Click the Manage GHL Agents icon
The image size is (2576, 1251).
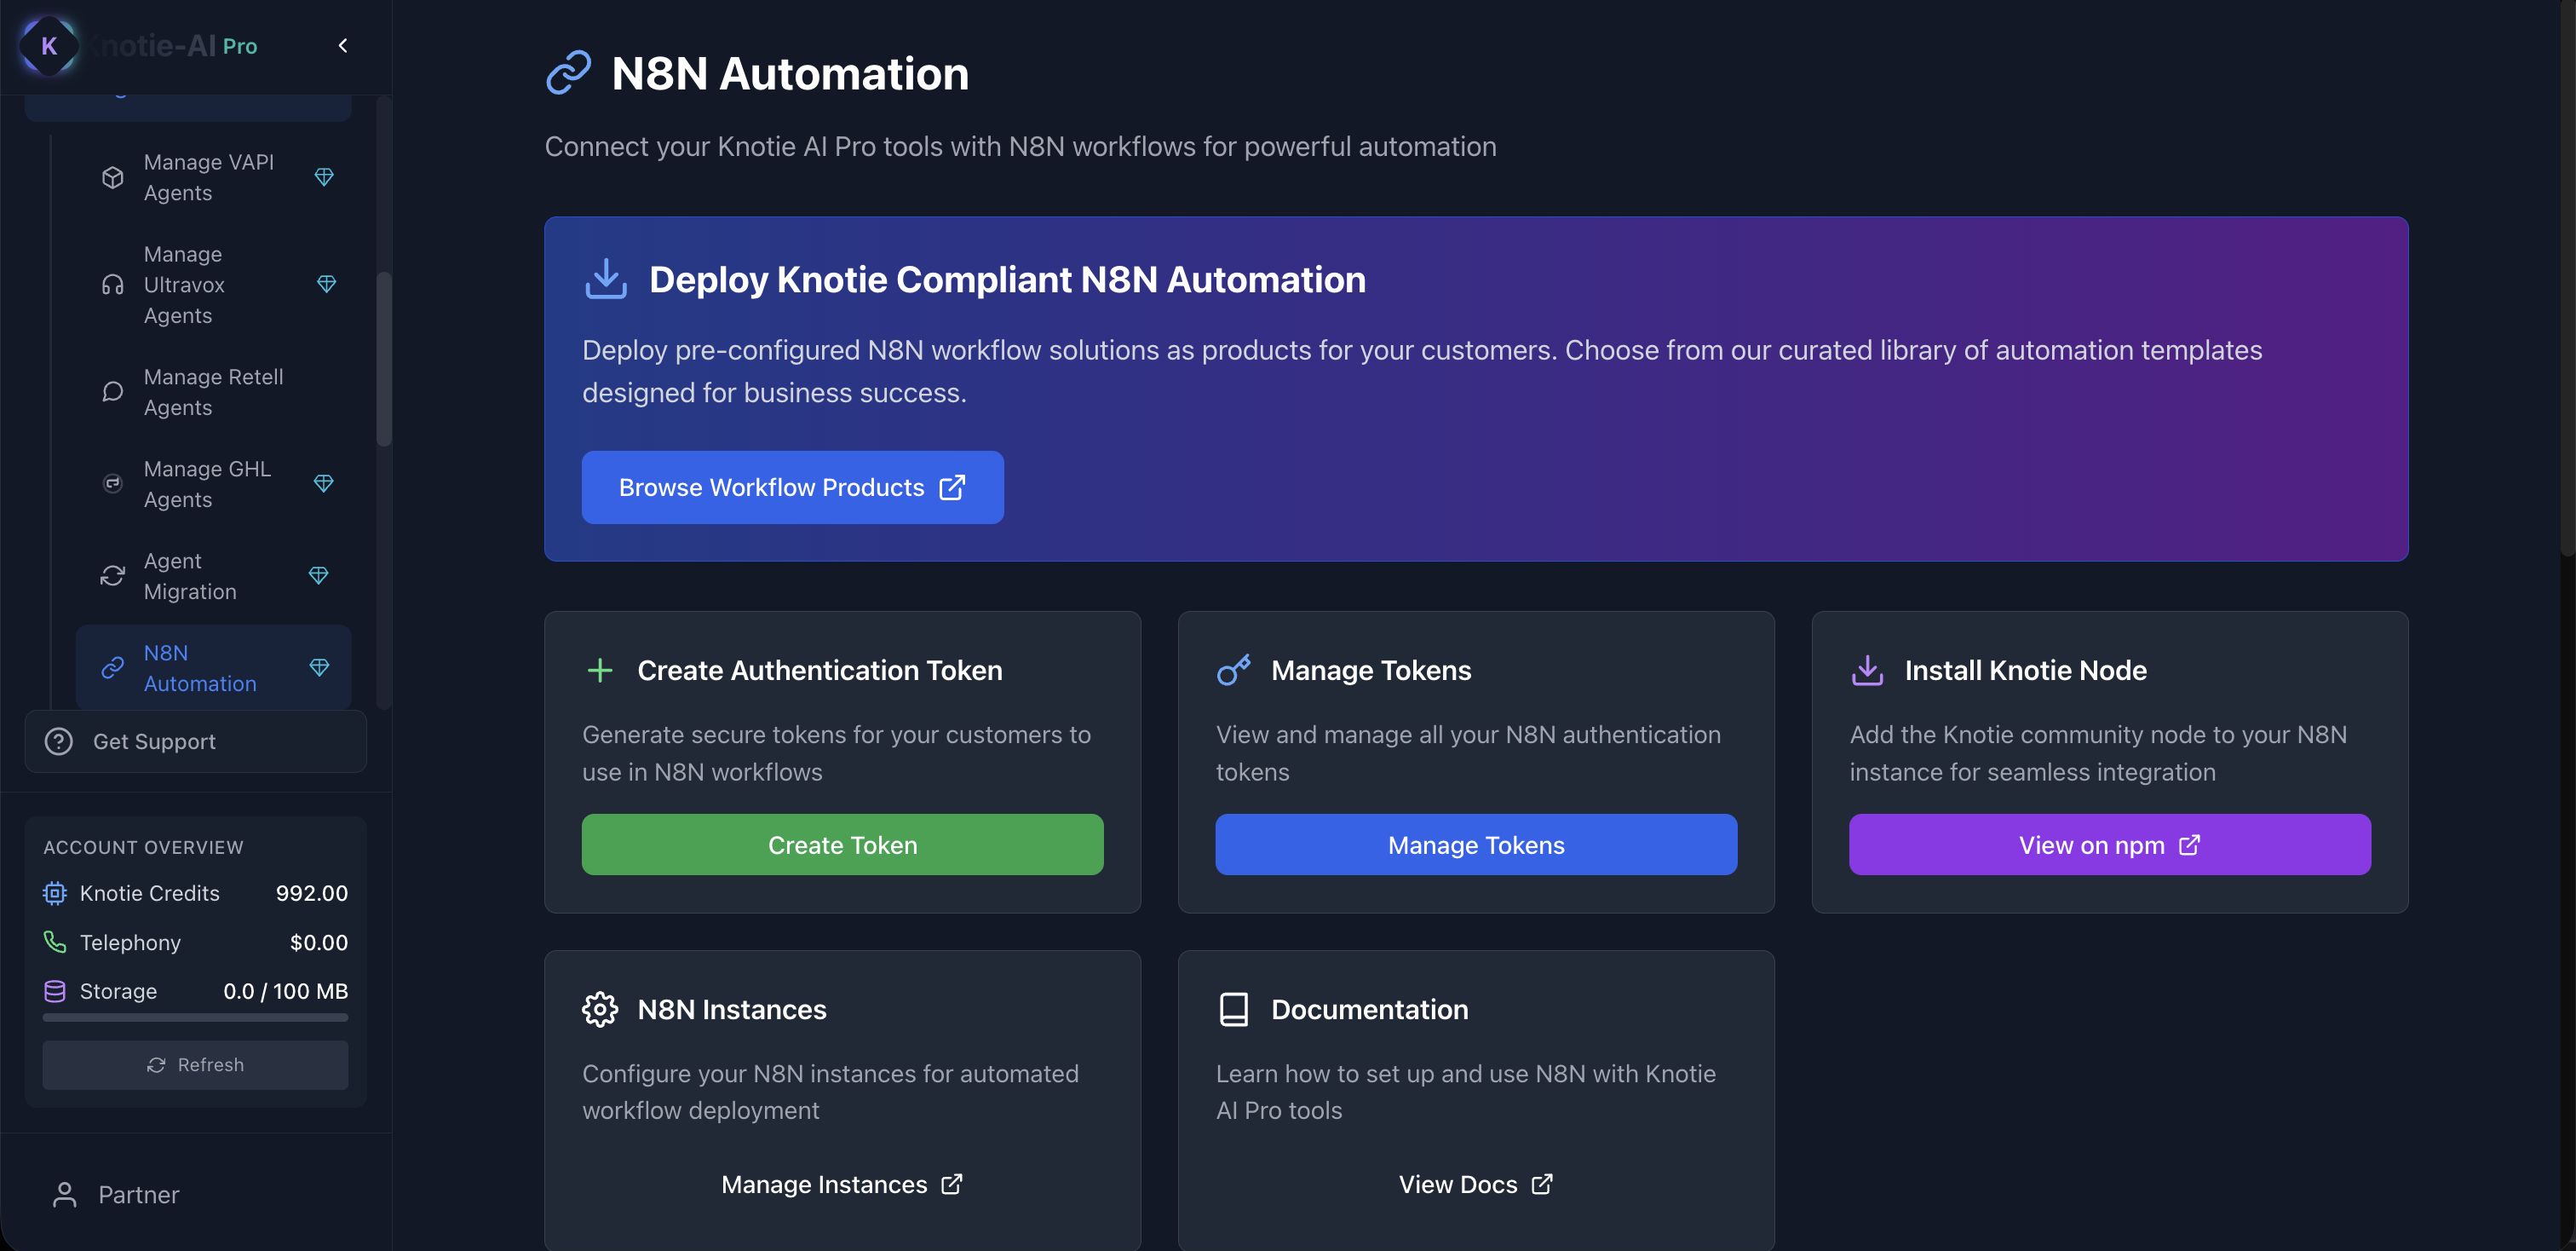113,484
